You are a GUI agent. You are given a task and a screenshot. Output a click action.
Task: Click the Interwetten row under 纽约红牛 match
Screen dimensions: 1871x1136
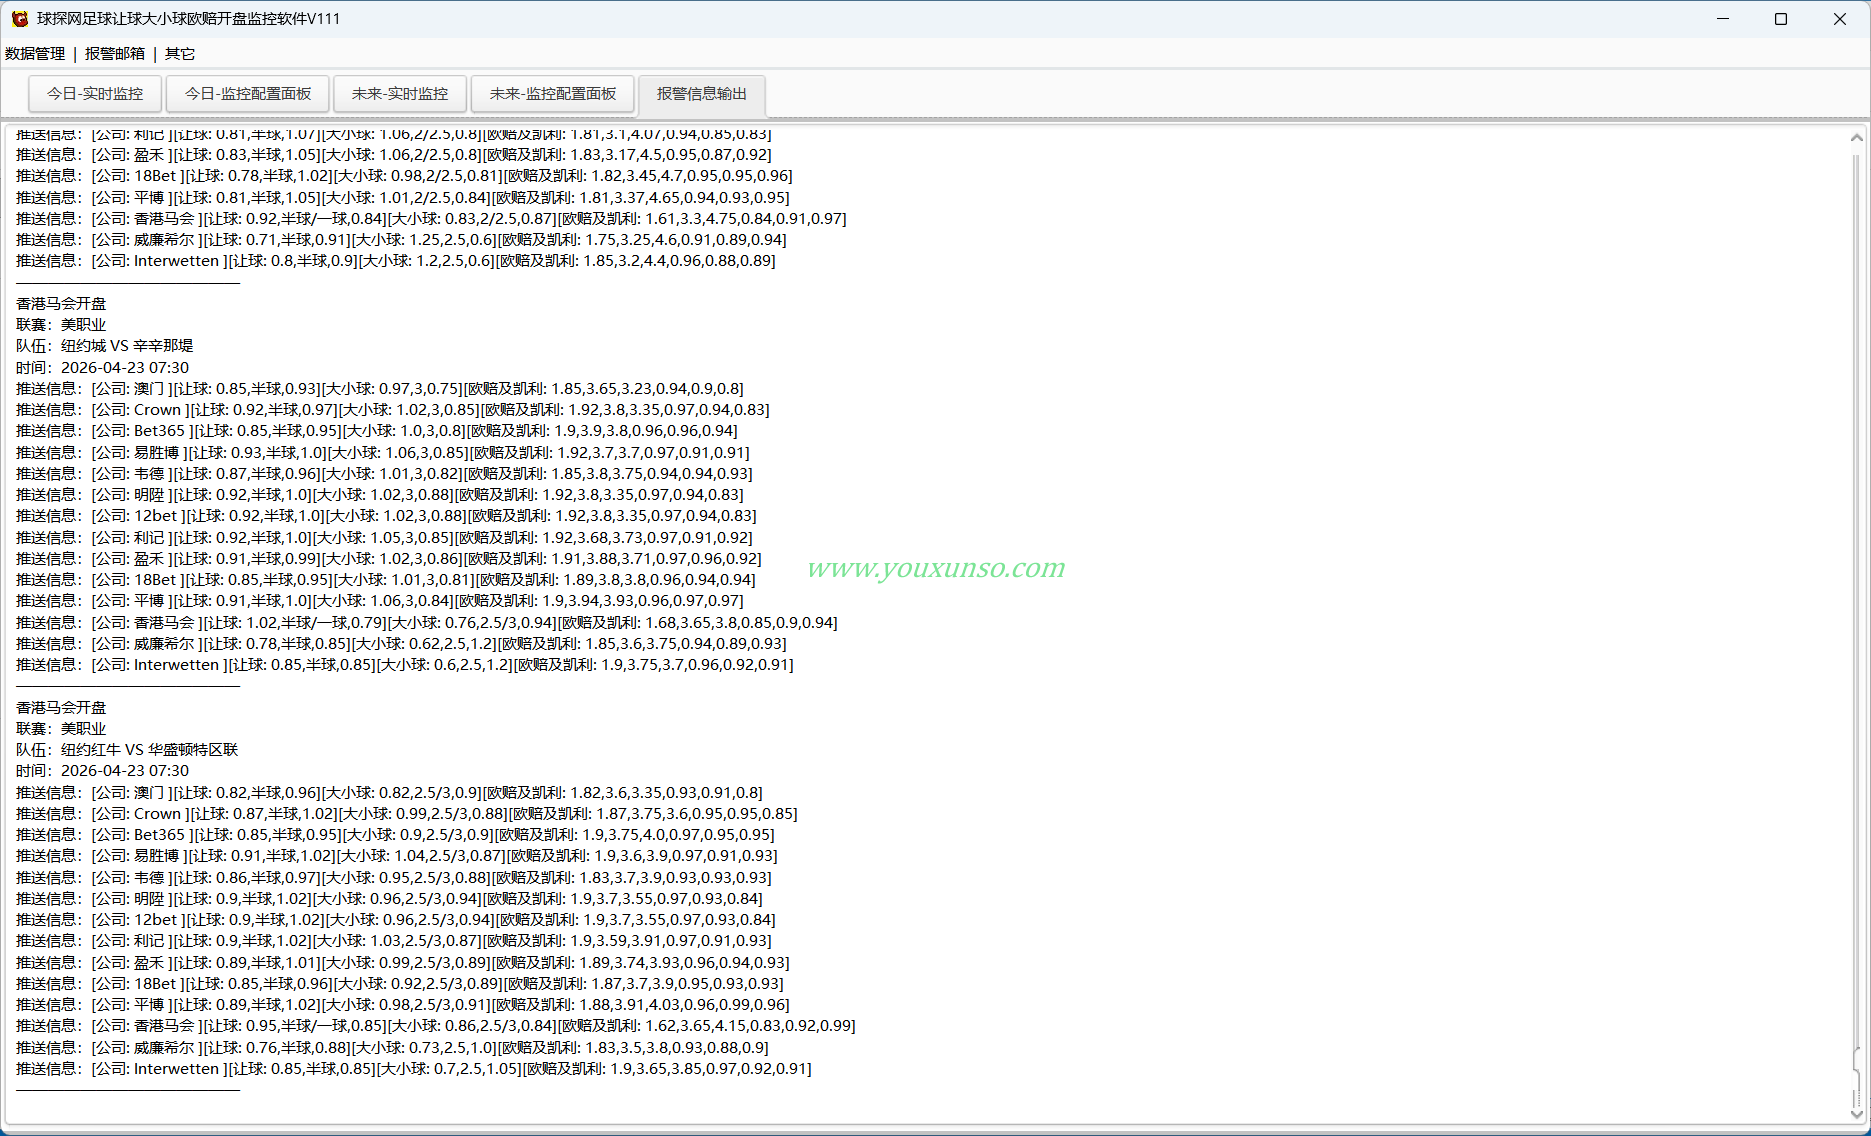[x=414, y=1069]
